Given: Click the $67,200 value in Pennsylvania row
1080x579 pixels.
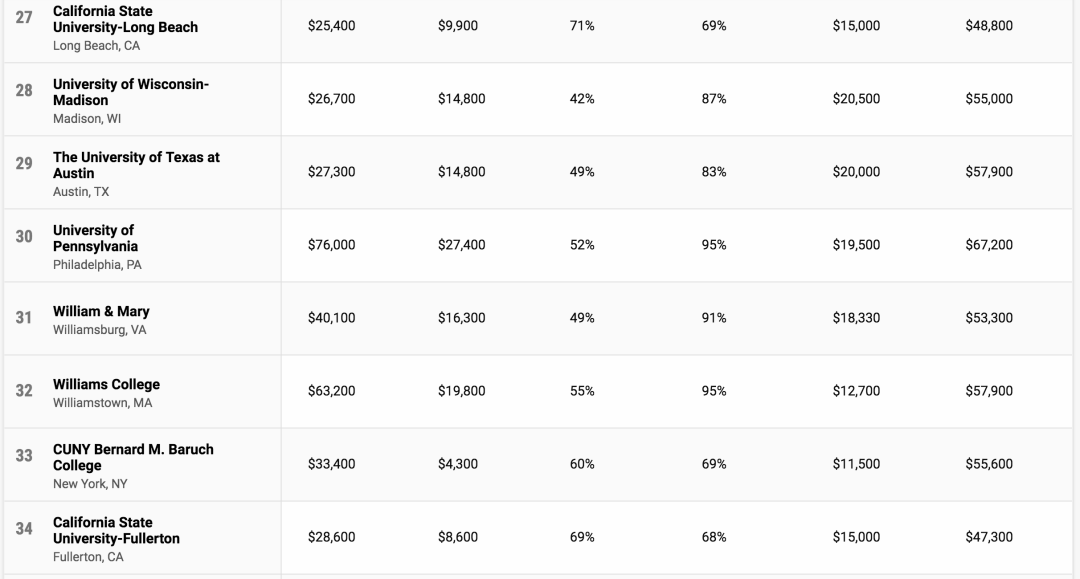Looking at the screenshot, I should coord(989,245).
